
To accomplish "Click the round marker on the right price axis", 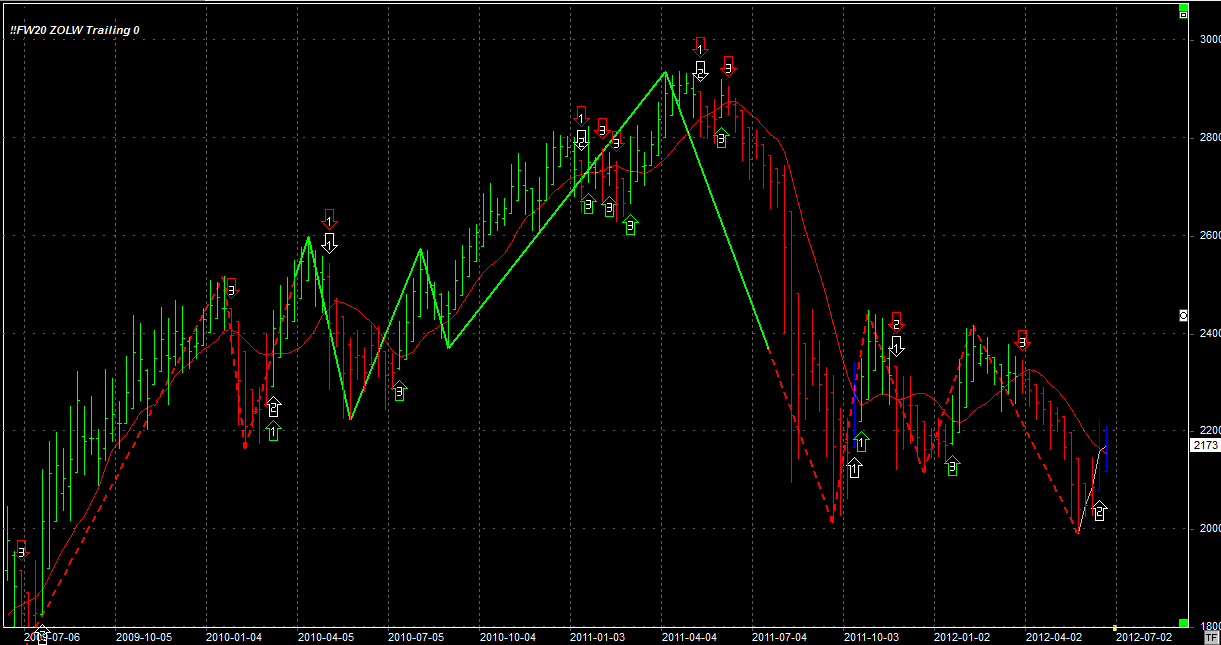I will point(1183,315).
